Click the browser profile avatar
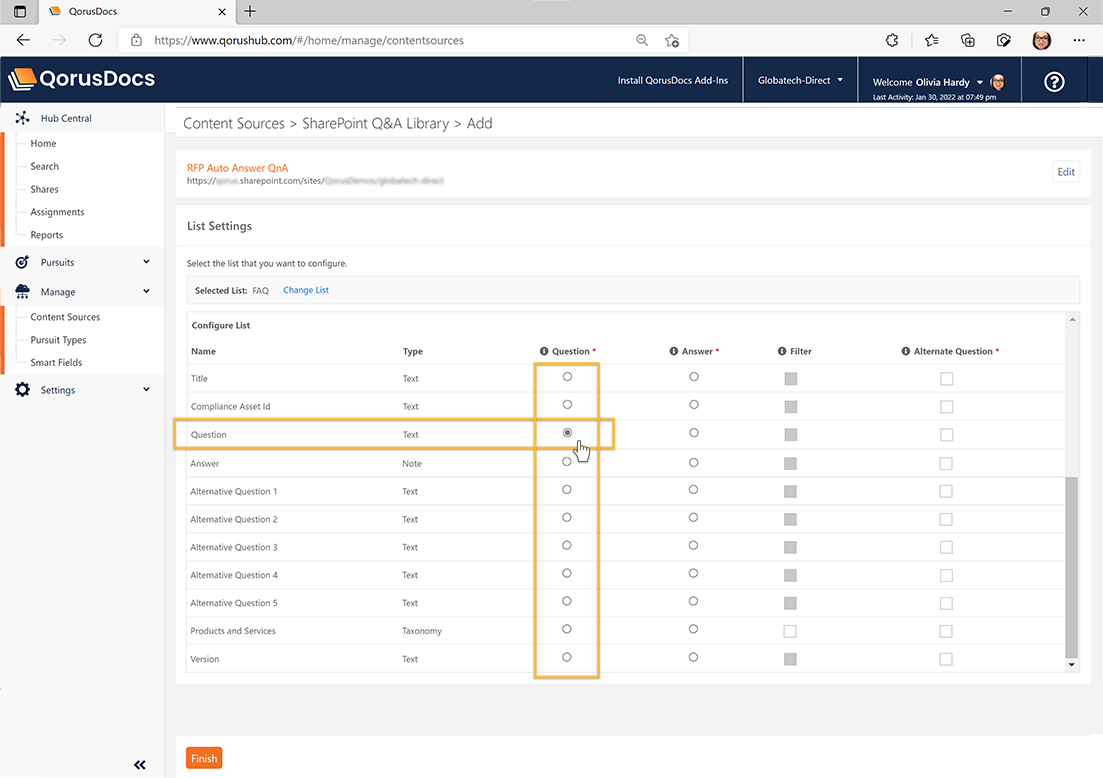Viewport: 1103px width, 778px height. click(x=1042, y=40)
